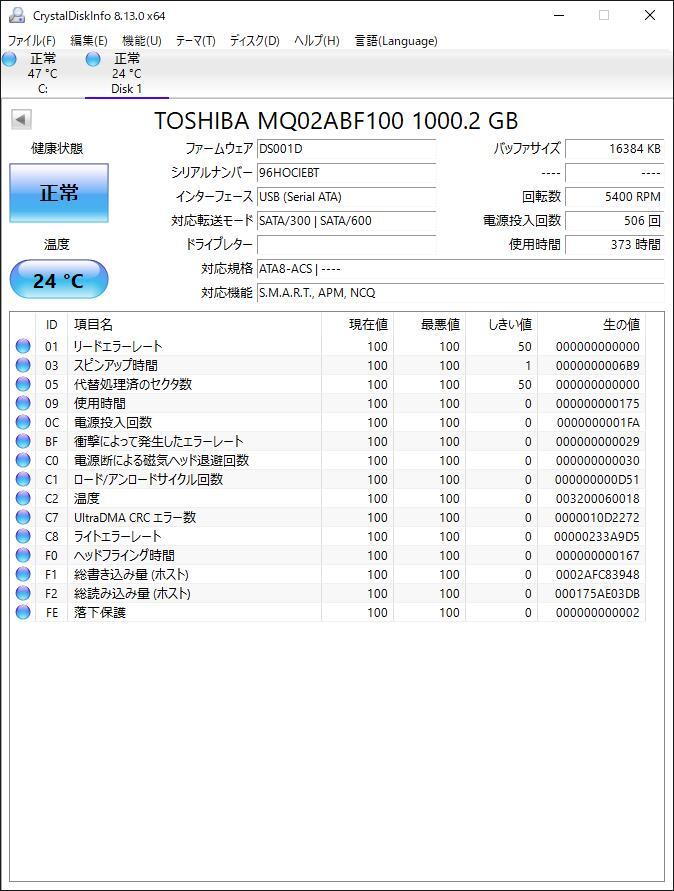The width and height of the screenshot is (674, 891).
Task: Select raw value 0000000006B9
Action: [x=597, y=365]
